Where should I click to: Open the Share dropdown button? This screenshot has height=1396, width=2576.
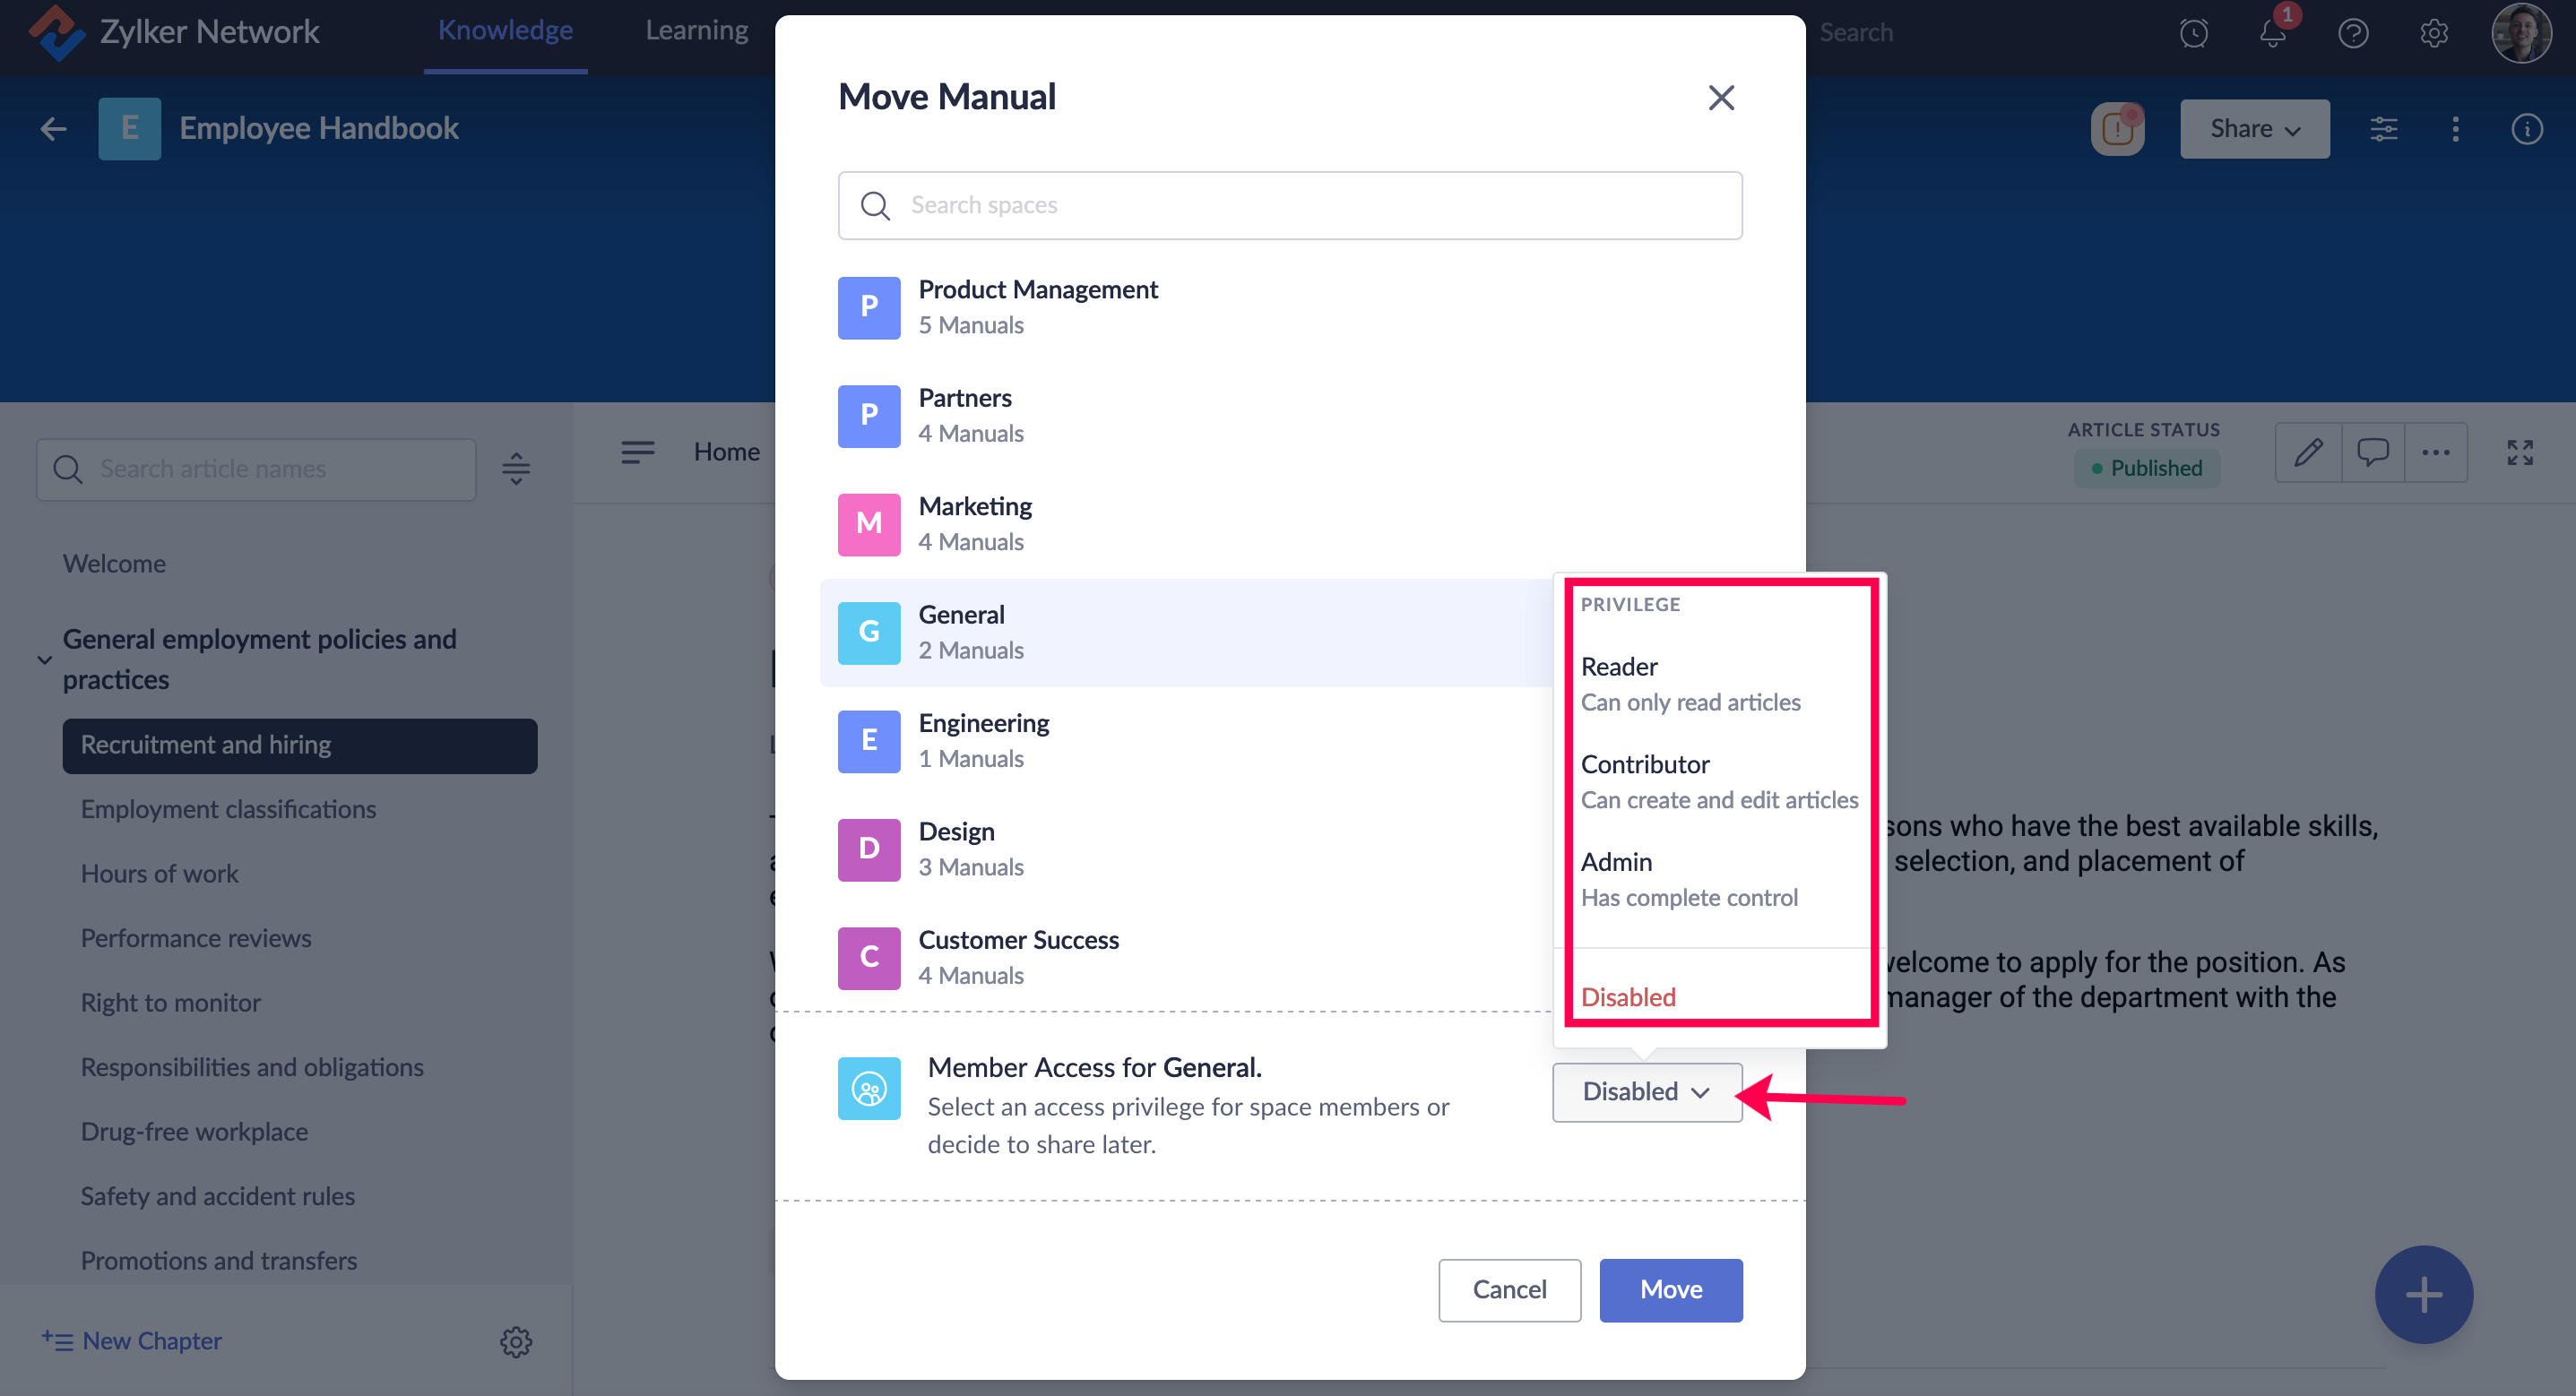pyautogui.click(x=2254, y=129)
